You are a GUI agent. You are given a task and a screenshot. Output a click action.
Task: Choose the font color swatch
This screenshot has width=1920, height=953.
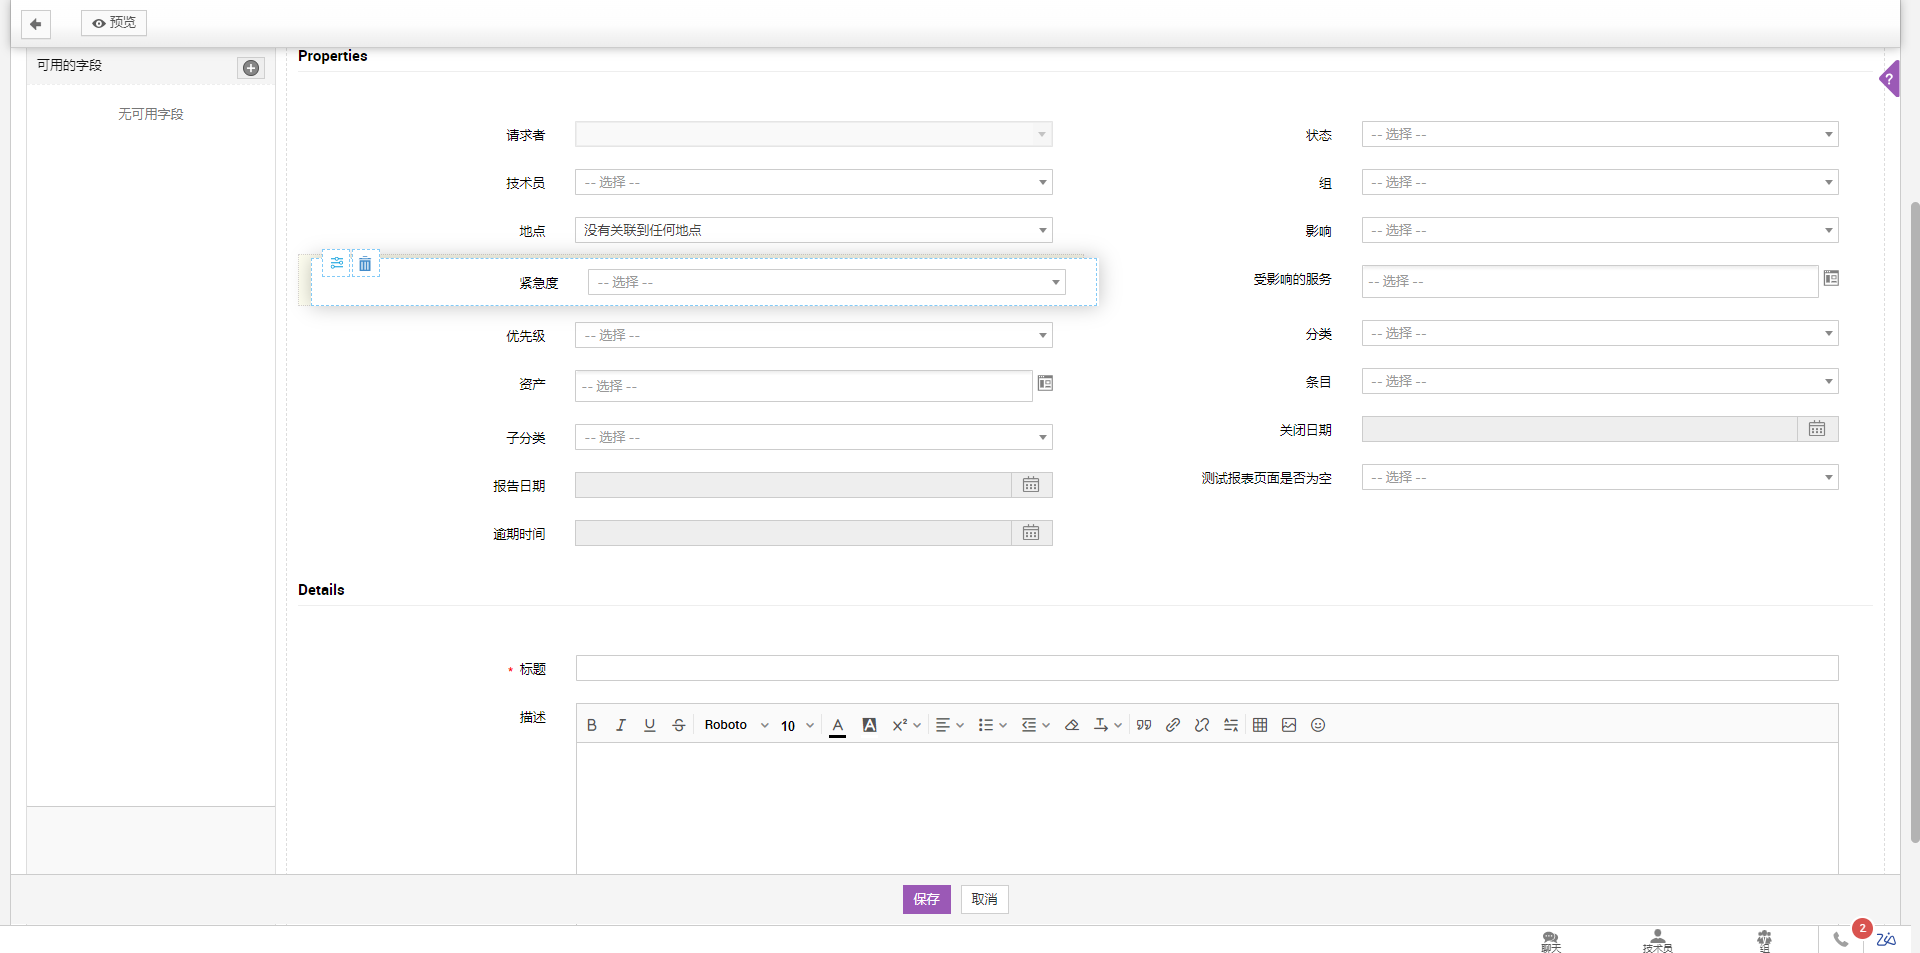(x=838, y=725)
